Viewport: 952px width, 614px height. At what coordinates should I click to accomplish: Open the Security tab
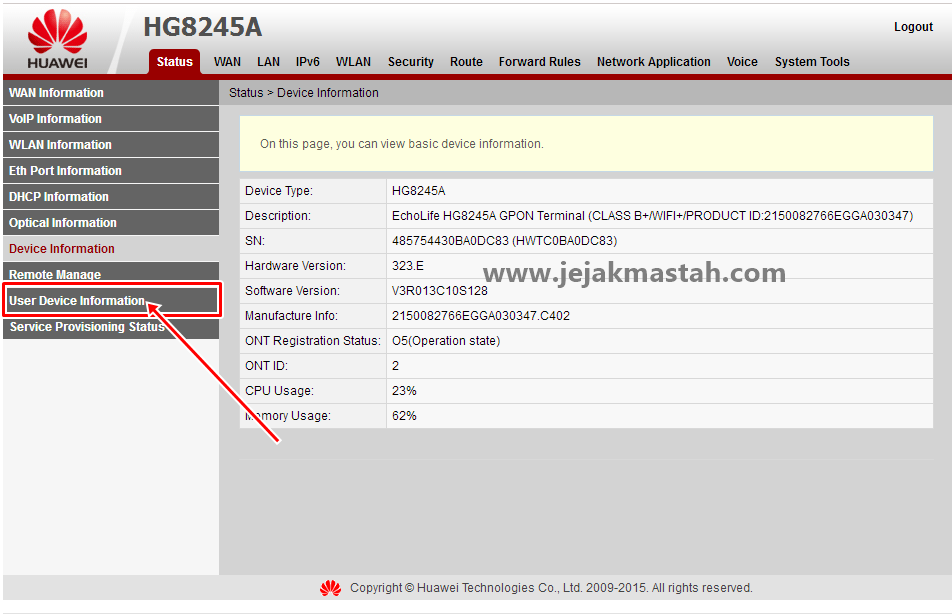[x=410, y=61]
